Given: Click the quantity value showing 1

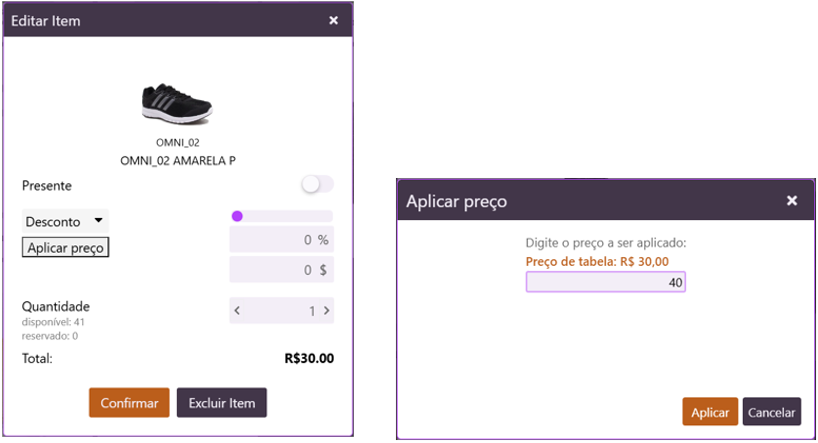Looking at the screenshot, I should click(x=300, y=311).
